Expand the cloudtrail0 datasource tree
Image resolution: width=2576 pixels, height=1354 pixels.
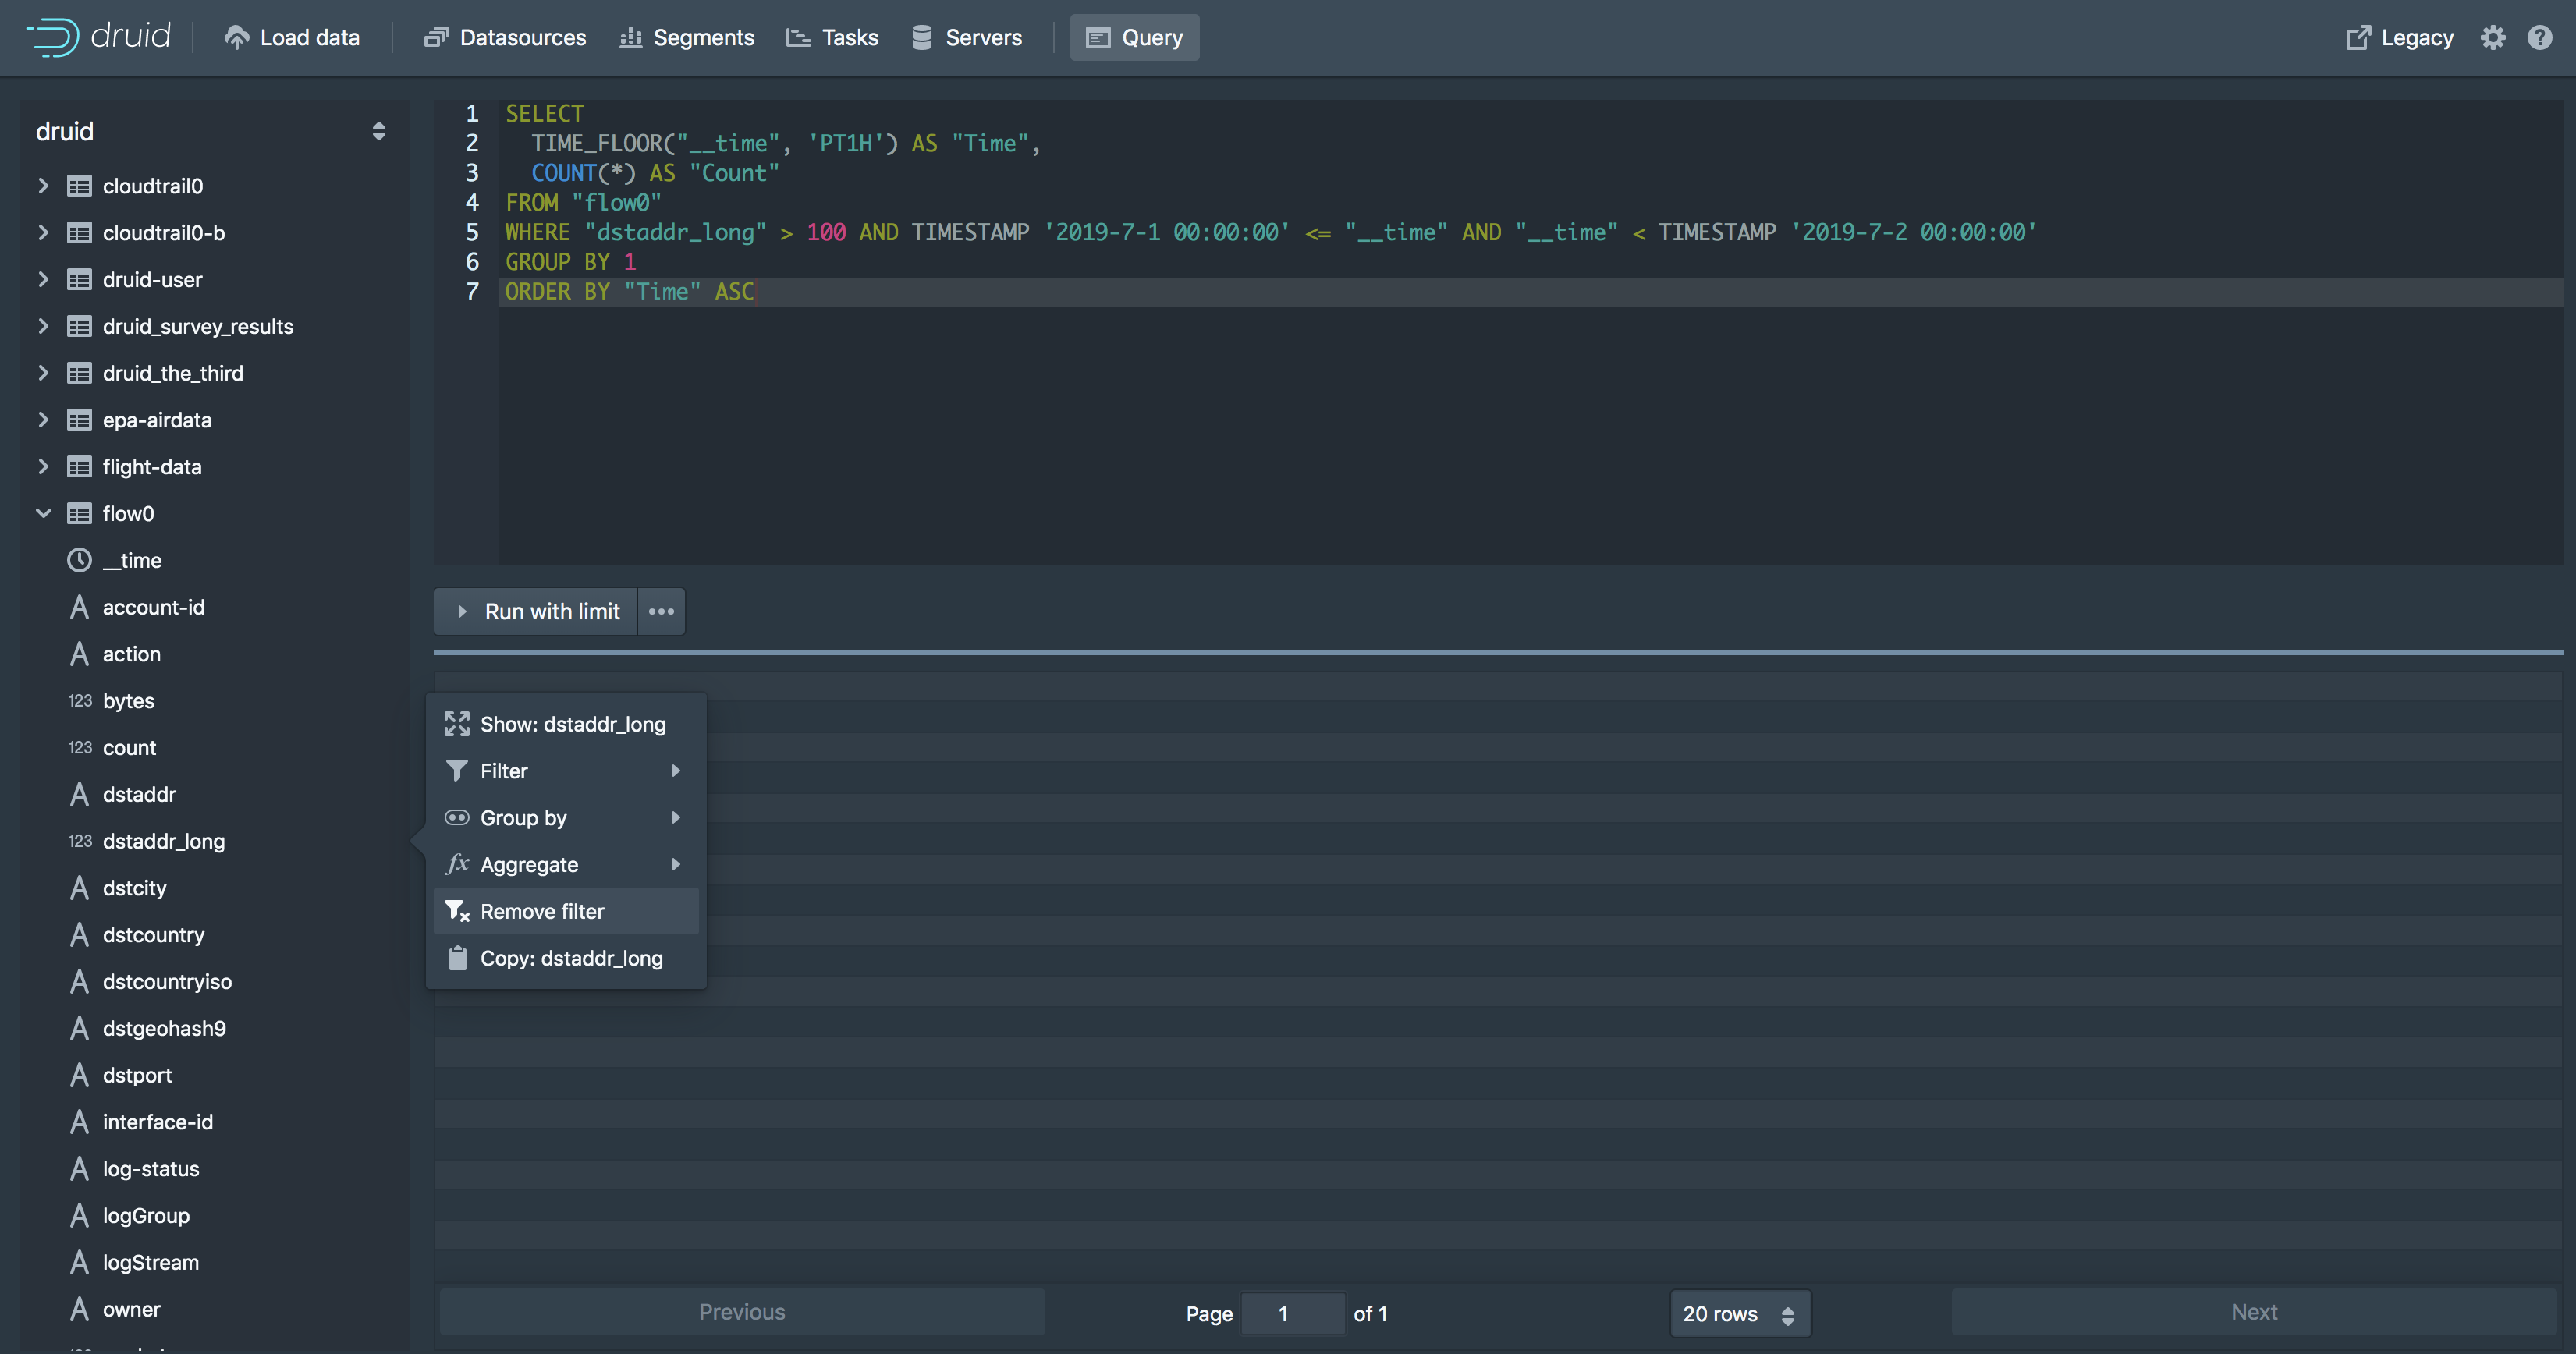(43, 186)
